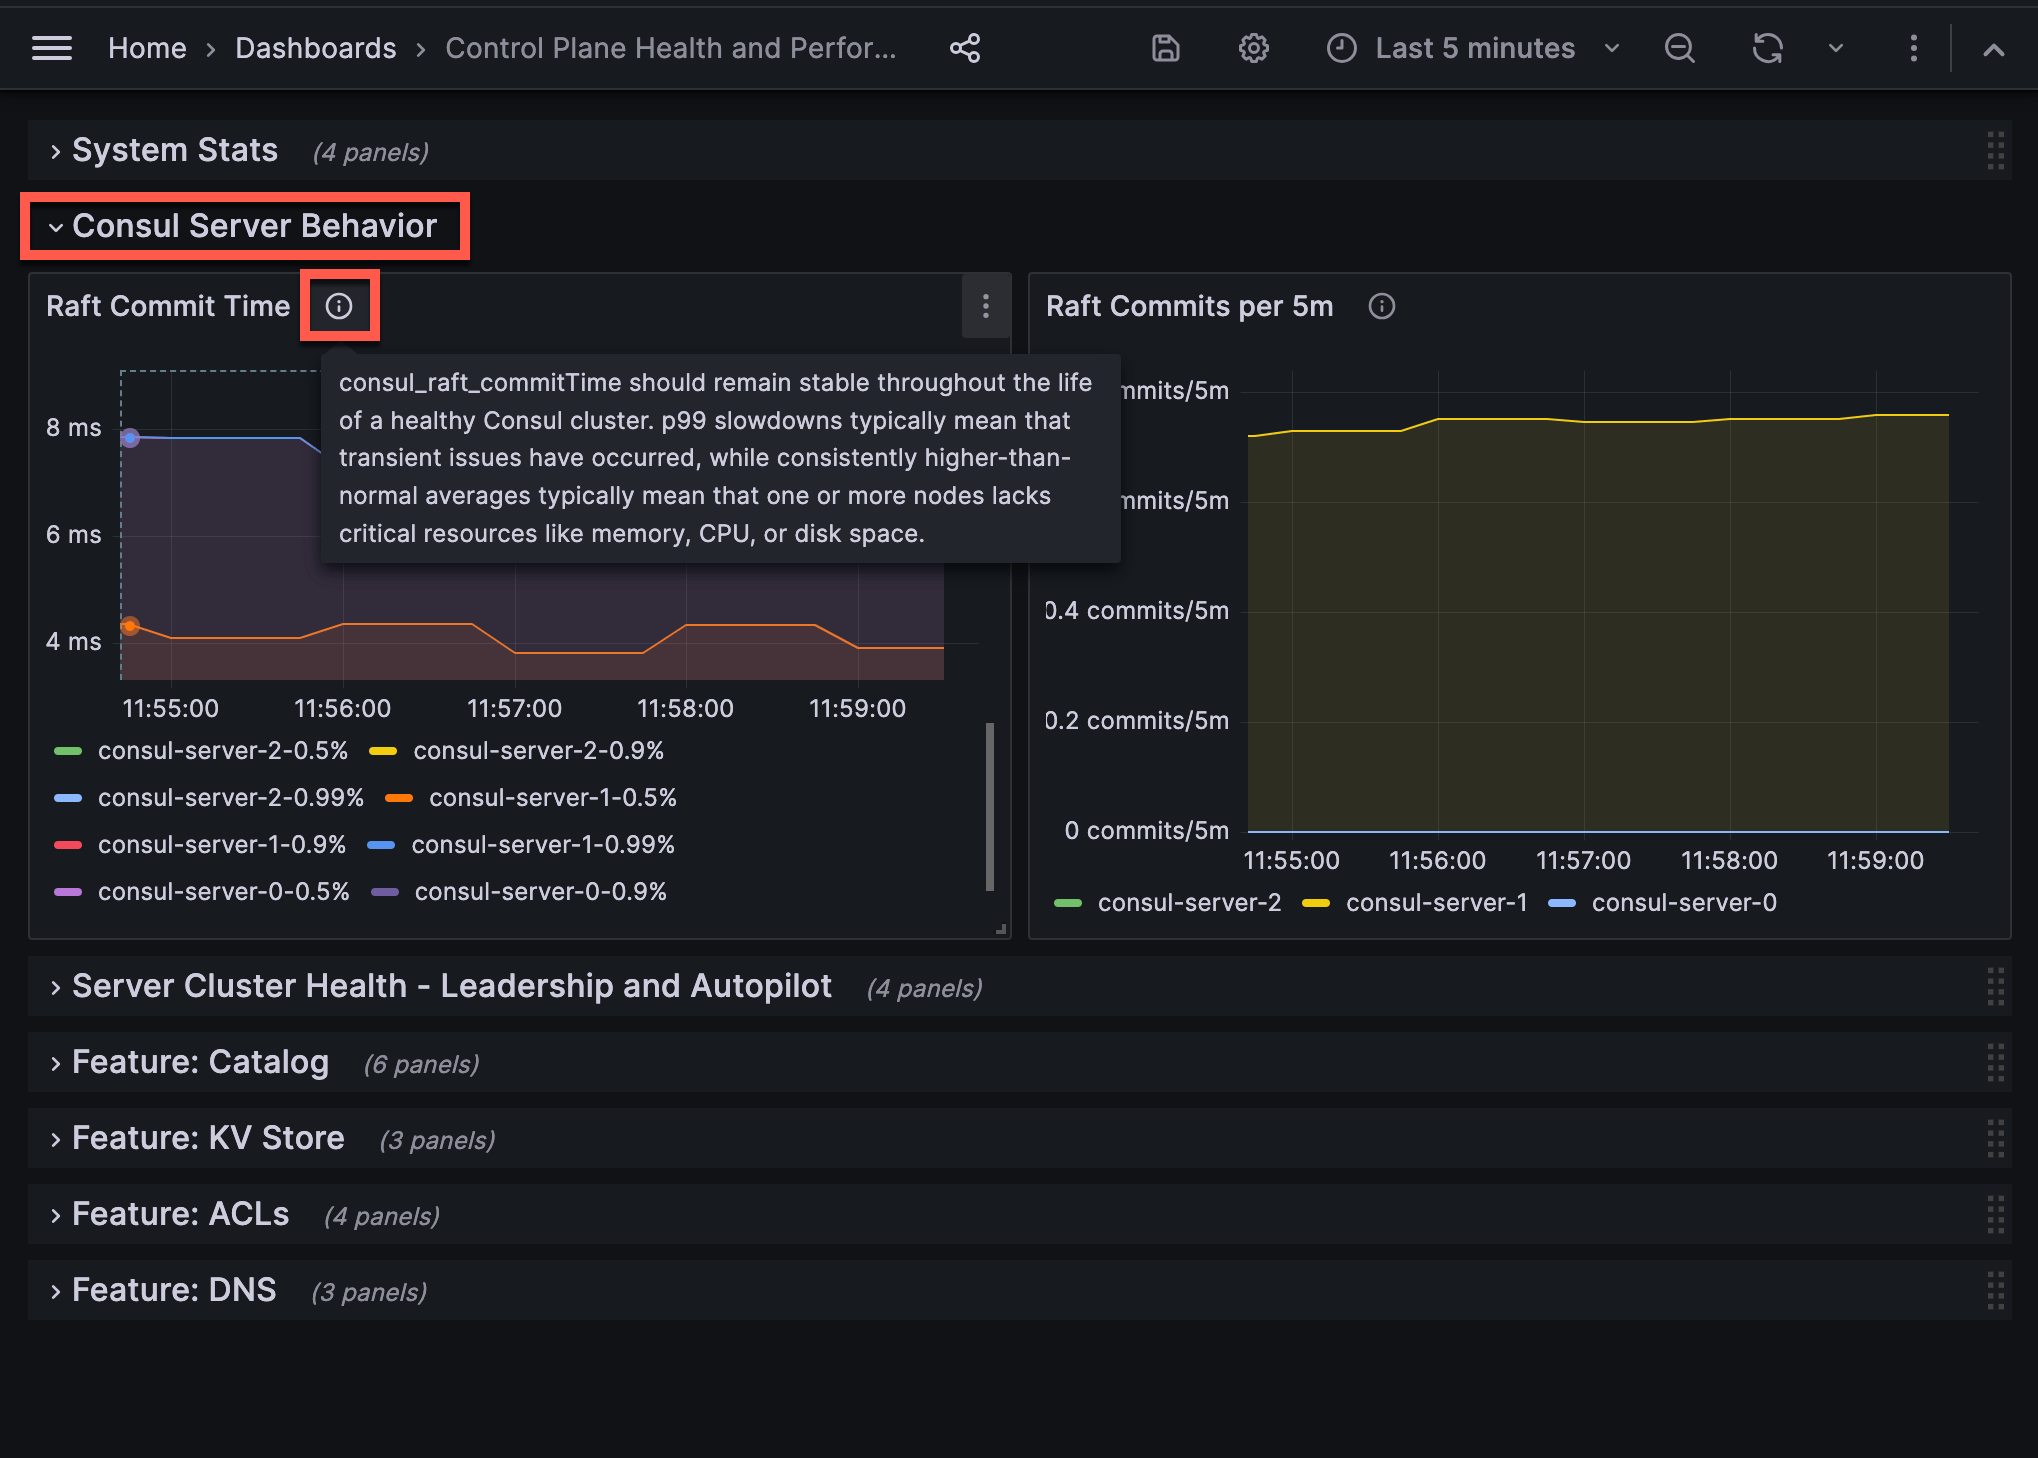Share the current dashboard
This screenshot has height=1458, width=2038.
tap(963, 47)
